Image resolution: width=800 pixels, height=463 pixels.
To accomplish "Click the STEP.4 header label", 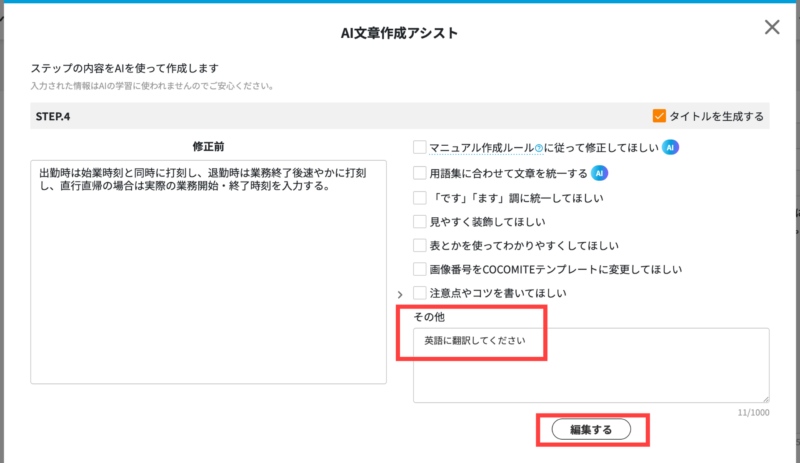I will pos(53,116).
